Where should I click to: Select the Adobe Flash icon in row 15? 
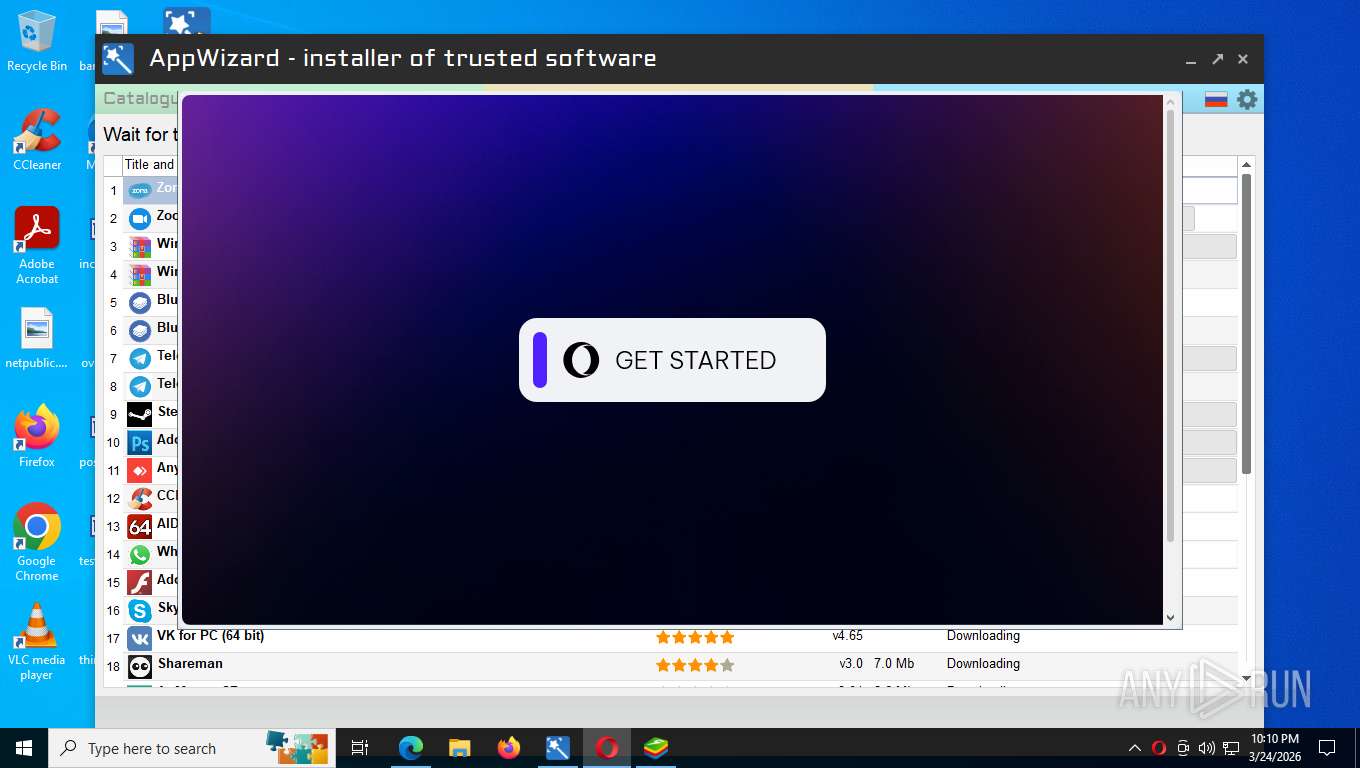(x=140, y=582)
